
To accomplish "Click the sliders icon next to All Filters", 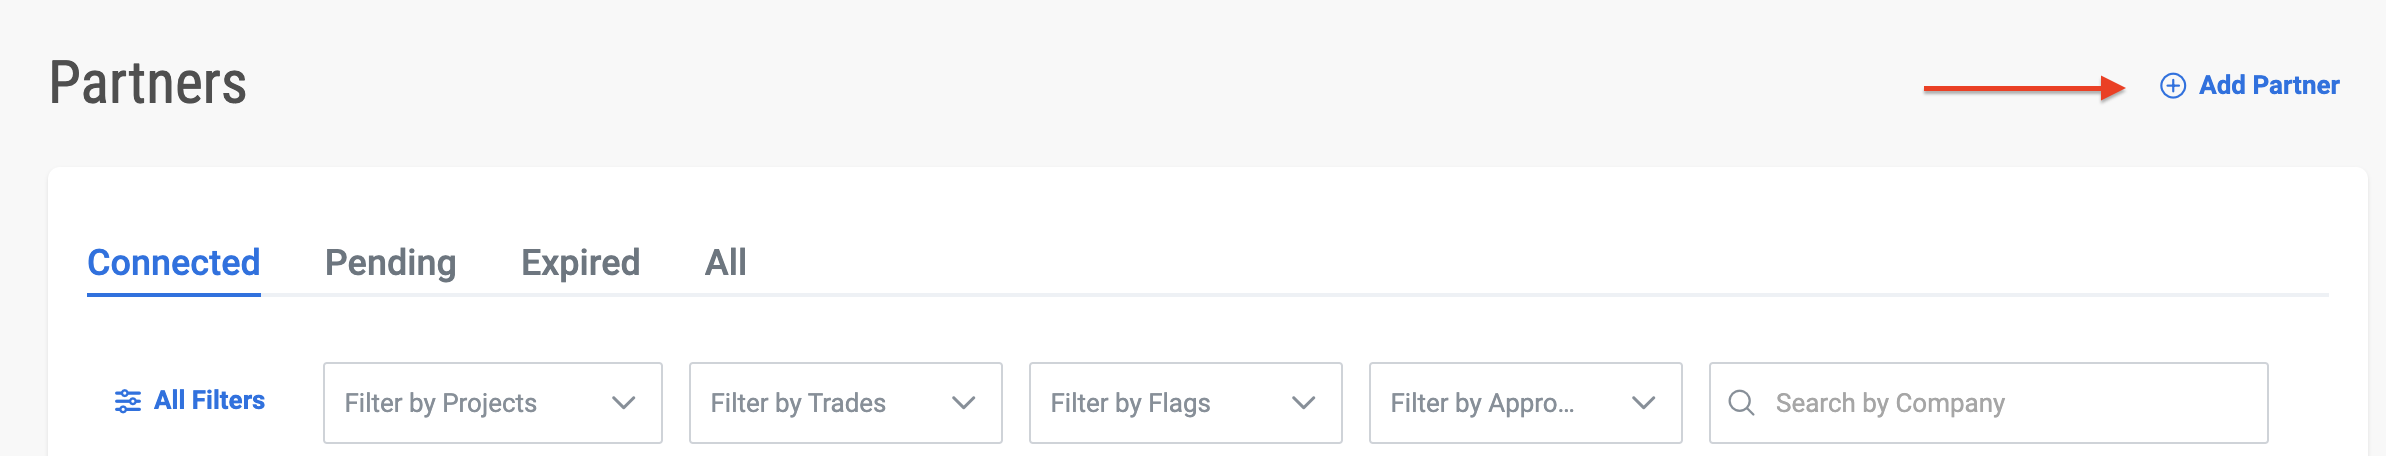I will 128,401.
